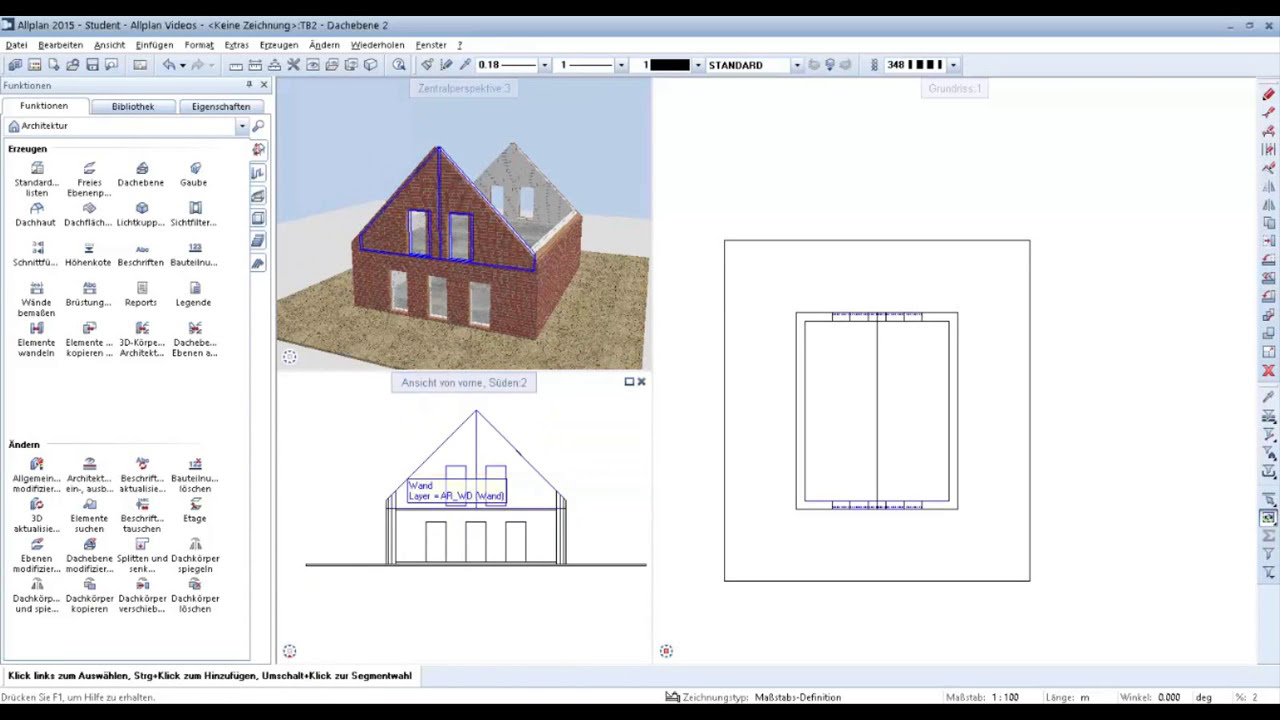
Task: Click the Winkel 0.000 value field
Action: coord(1168,697)
